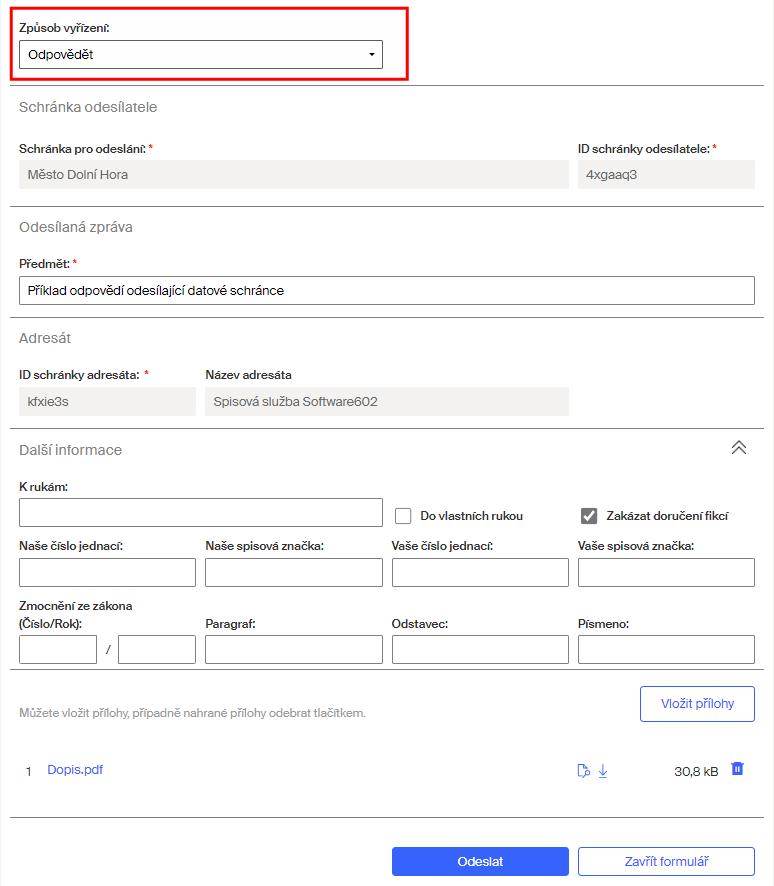Viewport: 774px width, 886px height.
Task: Click the Další informace heading text
Action: click(71, 450)
